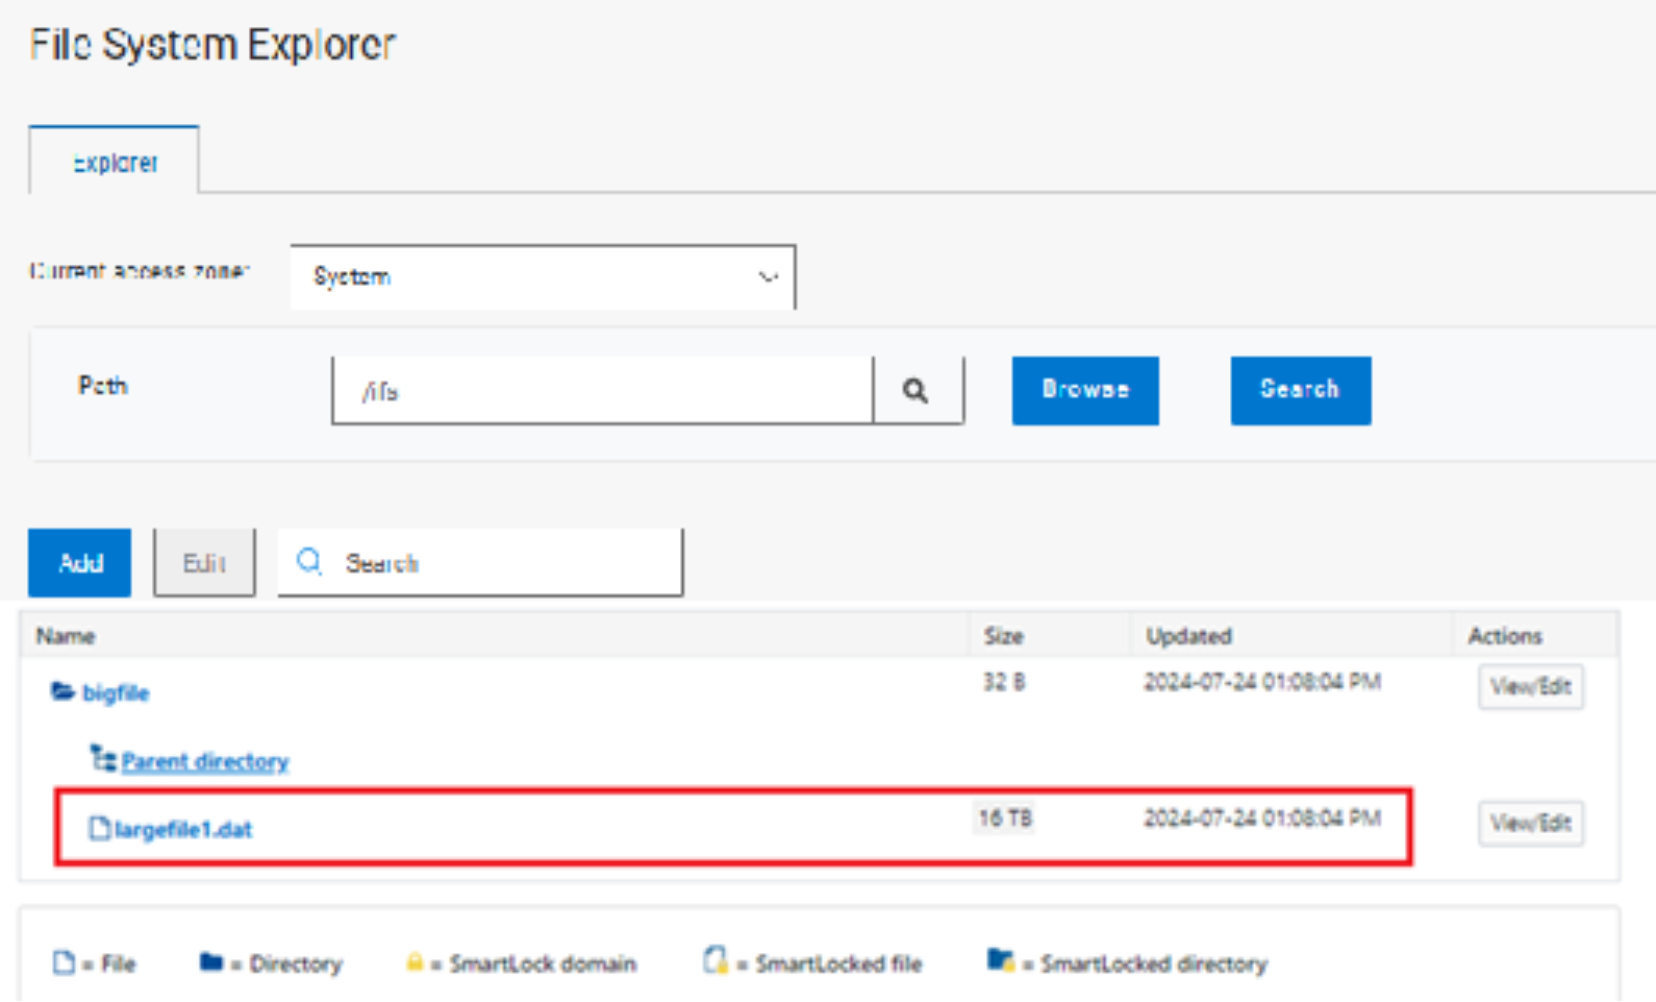1656x1002 pixels.
Task: Open the Current access zone dropdown
Action: click(x=543, y=277)
